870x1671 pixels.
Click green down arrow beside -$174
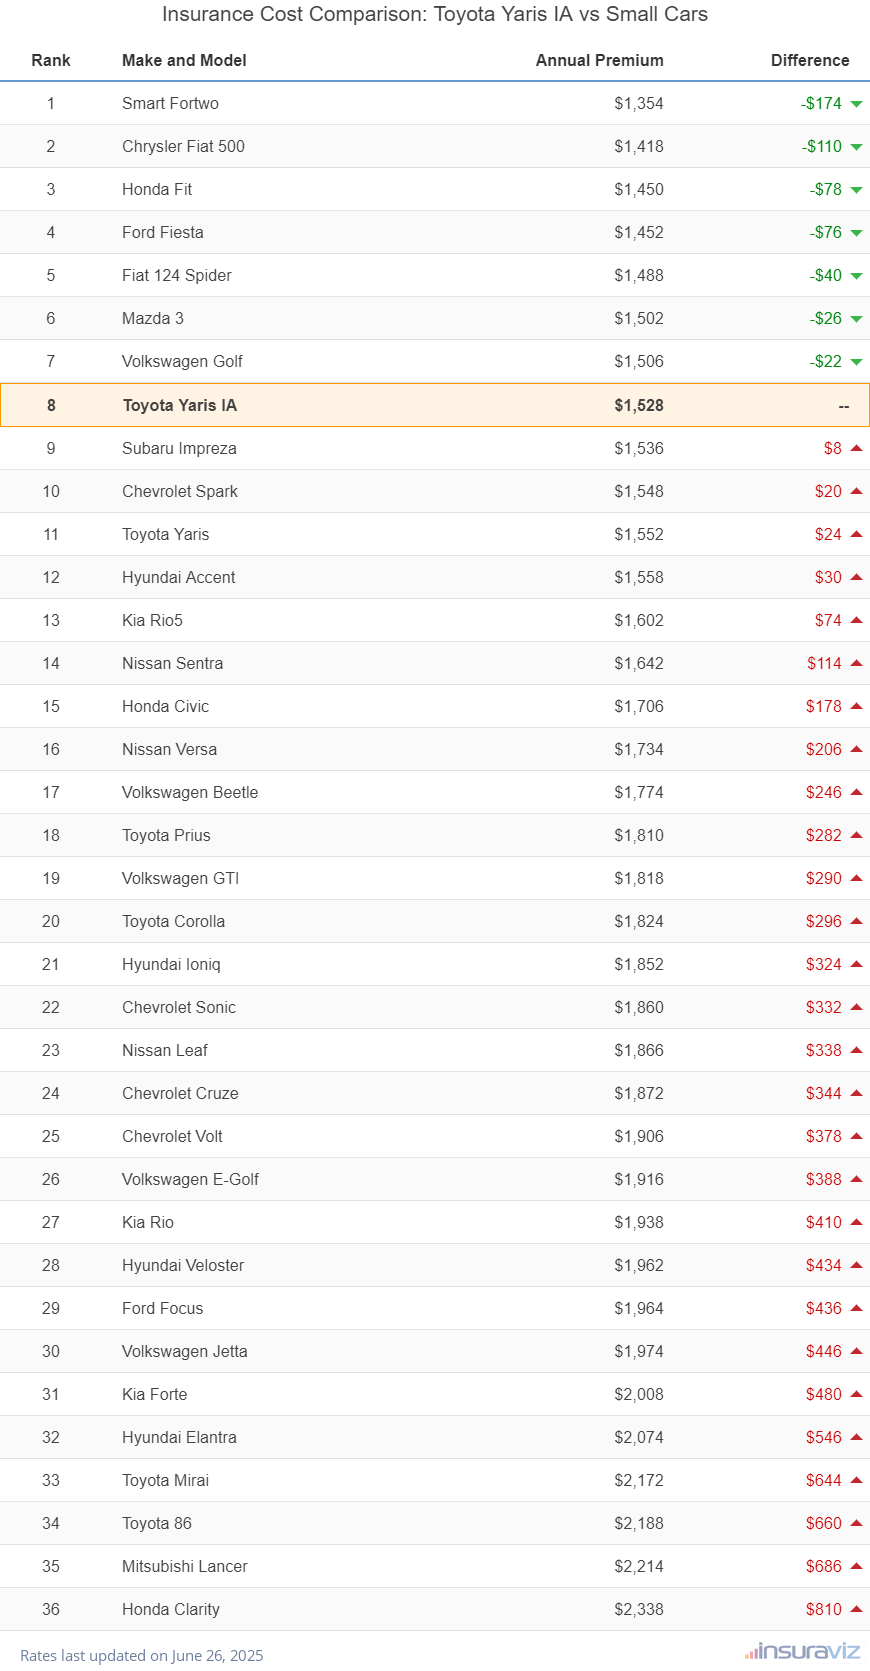[856, 104]
